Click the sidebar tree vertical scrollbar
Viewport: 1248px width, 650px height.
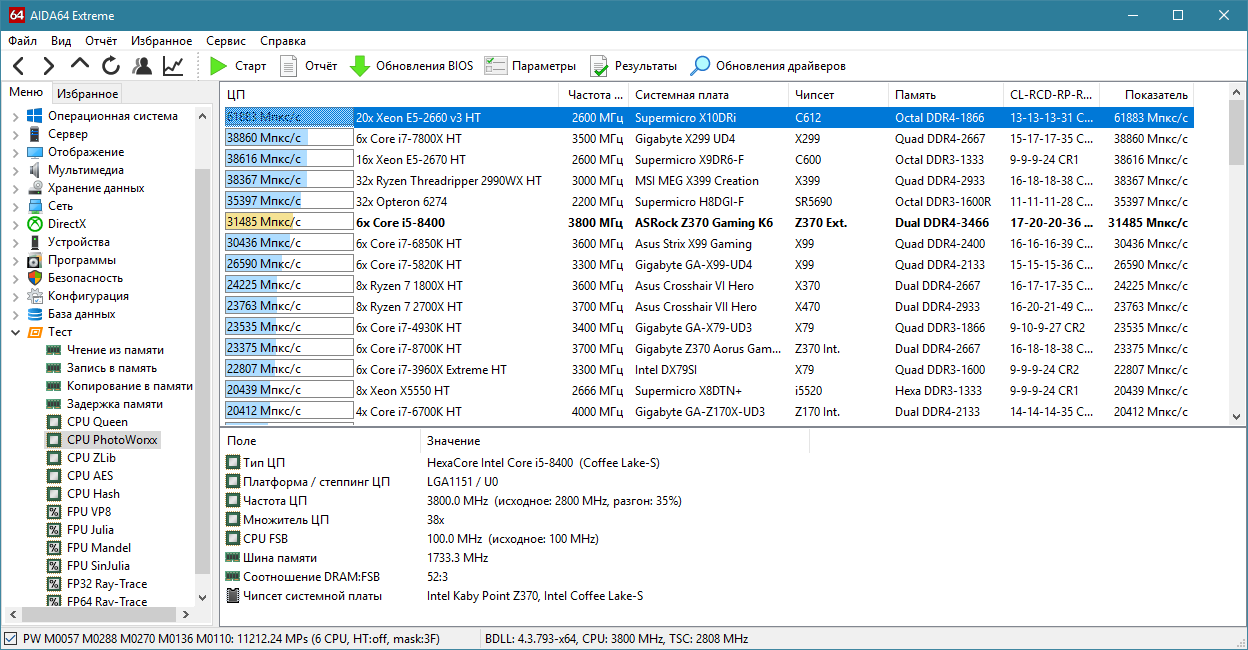(x=203, y=355)
